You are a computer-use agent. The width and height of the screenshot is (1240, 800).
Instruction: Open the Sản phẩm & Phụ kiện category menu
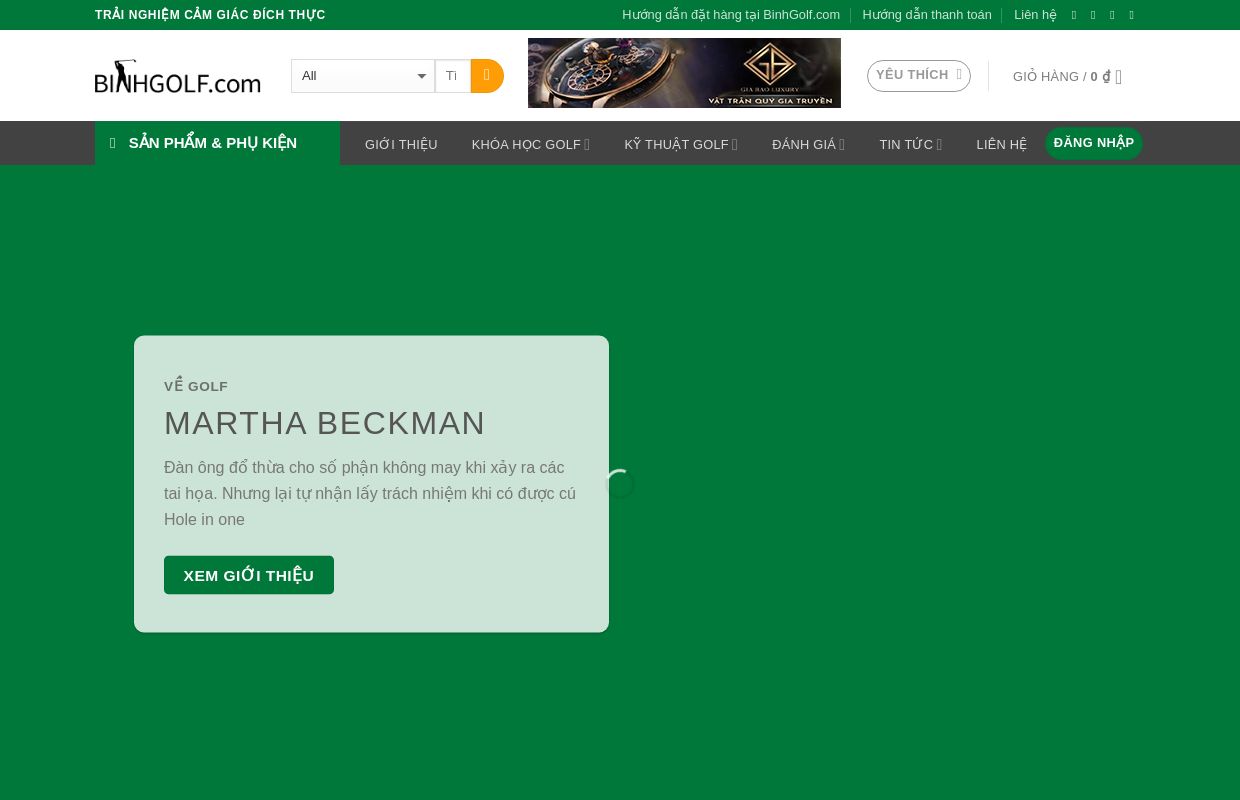217,143
